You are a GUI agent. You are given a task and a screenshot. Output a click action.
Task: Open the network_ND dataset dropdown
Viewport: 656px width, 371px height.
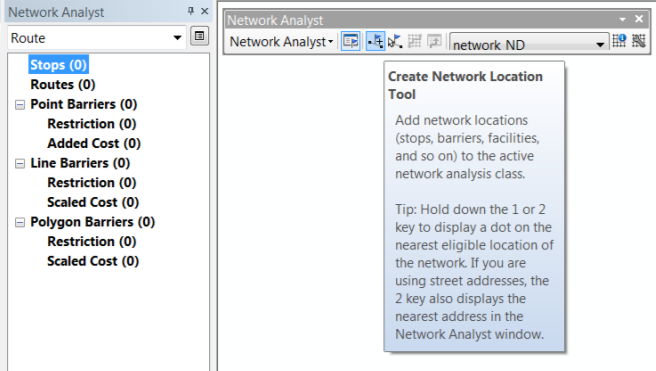pos(600,44)
